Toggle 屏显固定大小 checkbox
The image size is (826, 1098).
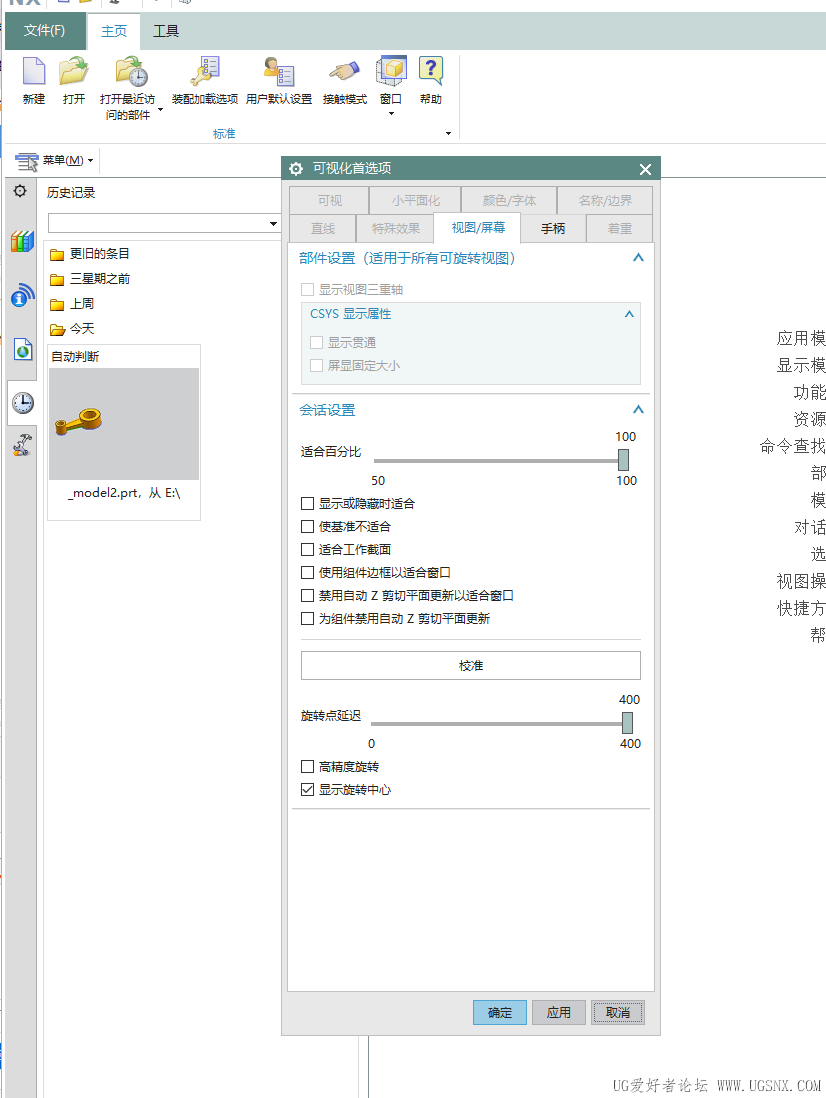(316, 366)
